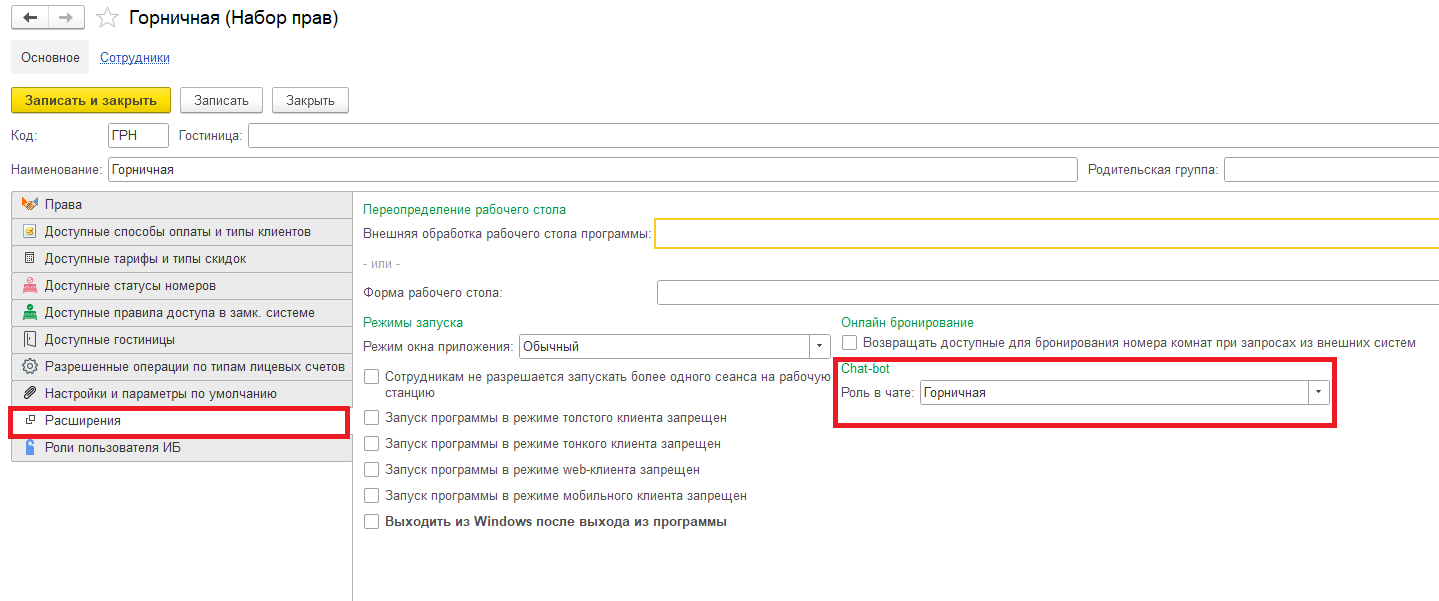This screenshot has height=601, width=1439.
Task: Click the Родительская группа field
Action: (1331, 169)
